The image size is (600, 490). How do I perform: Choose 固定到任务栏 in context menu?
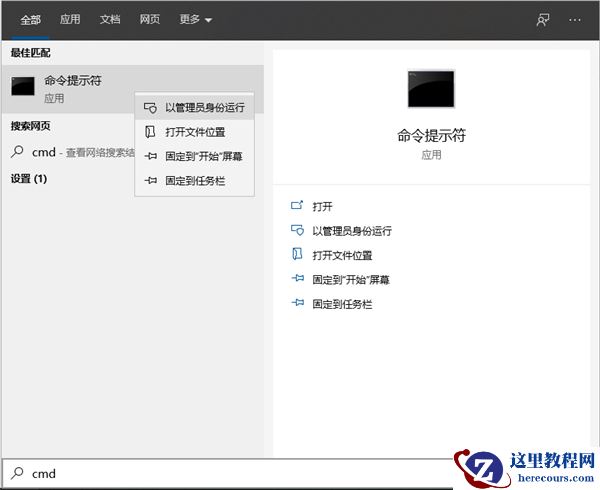point(194,181)
